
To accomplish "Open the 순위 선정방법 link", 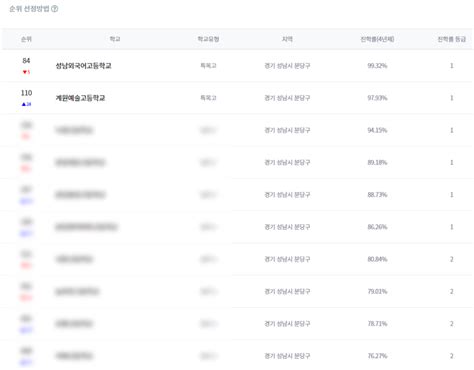I will [29, 9].
